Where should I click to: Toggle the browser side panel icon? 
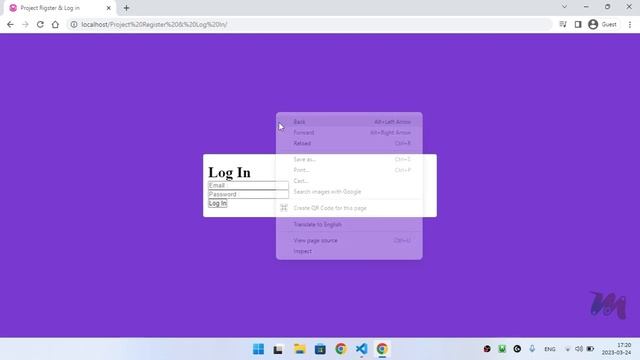pyautogui.click(x=578, y=24)
